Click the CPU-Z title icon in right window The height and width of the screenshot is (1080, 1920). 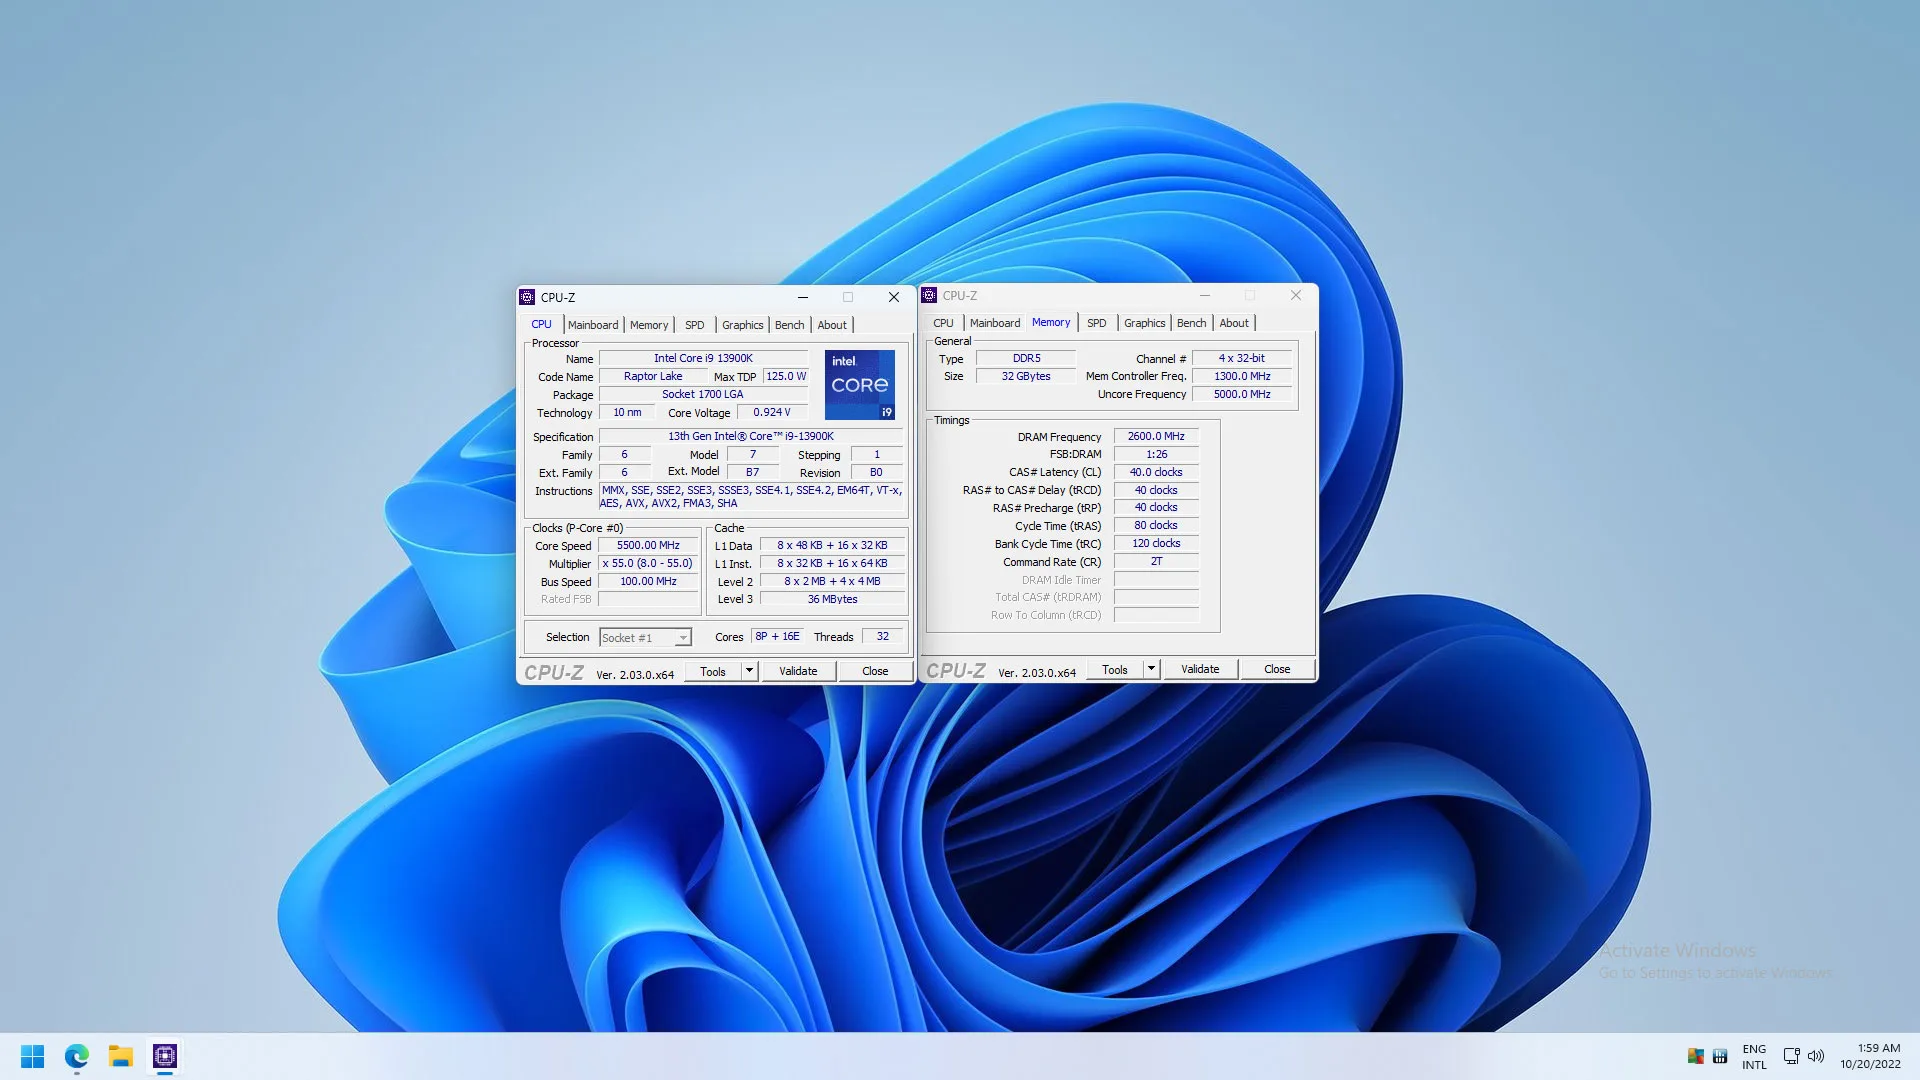coord(929,295)
